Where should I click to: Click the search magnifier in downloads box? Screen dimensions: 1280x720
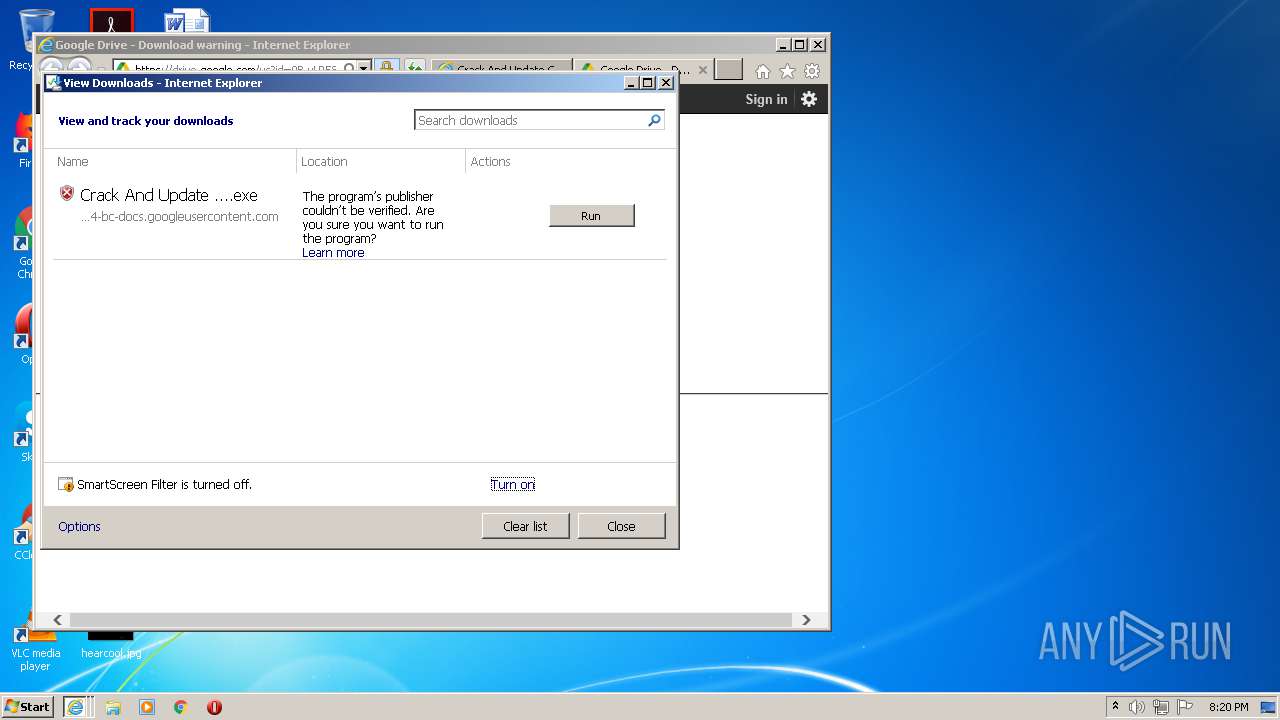655,120
